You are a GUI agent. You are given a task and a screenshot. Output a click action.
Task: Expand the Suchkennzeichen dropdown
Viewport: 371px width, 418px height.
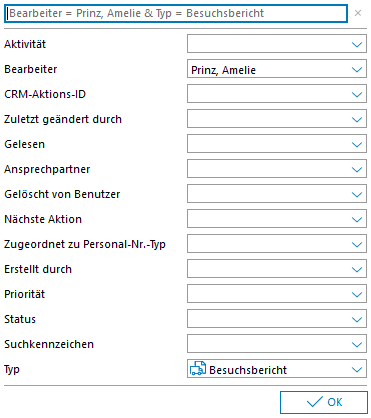click(357, 344)
